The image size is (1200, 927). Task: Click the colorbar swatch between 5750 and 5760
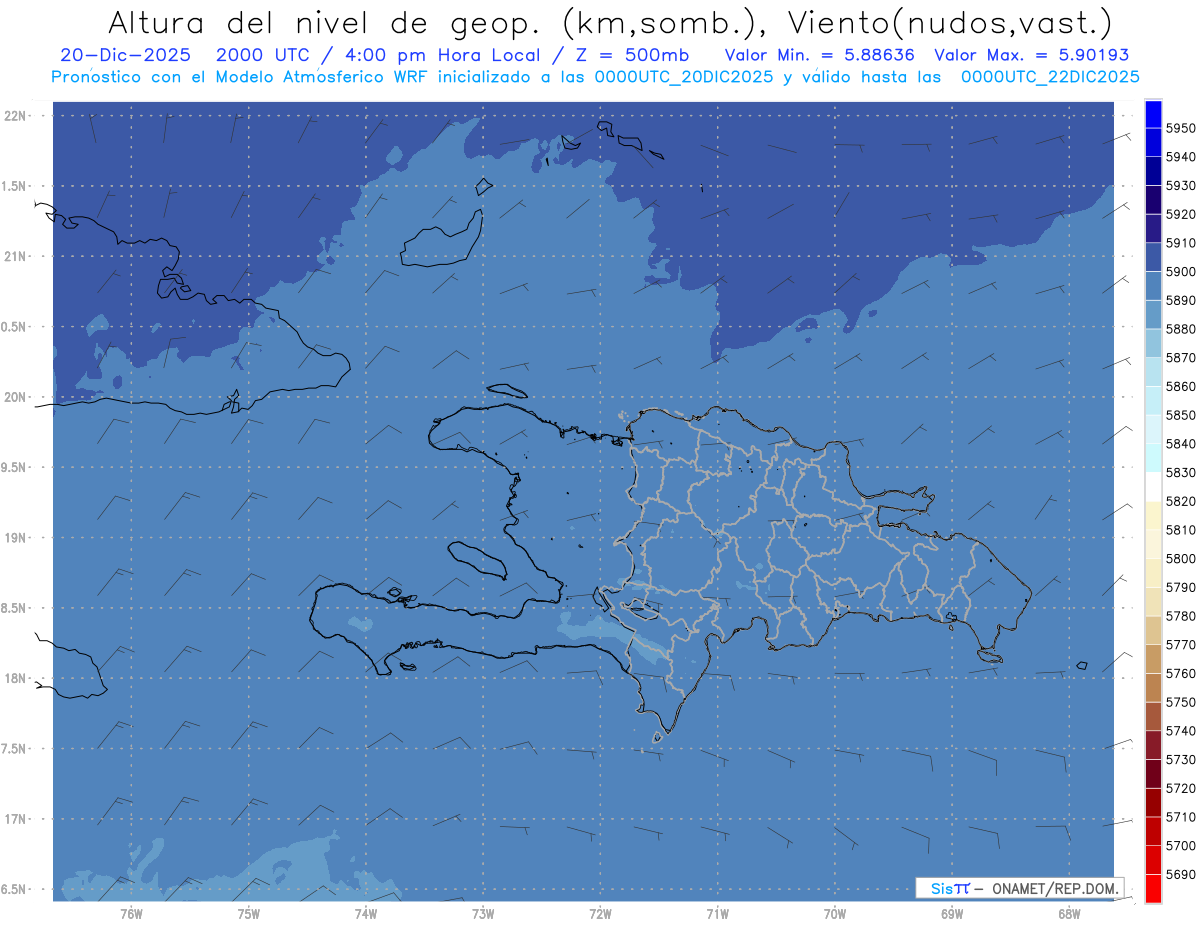[1153, 687]
